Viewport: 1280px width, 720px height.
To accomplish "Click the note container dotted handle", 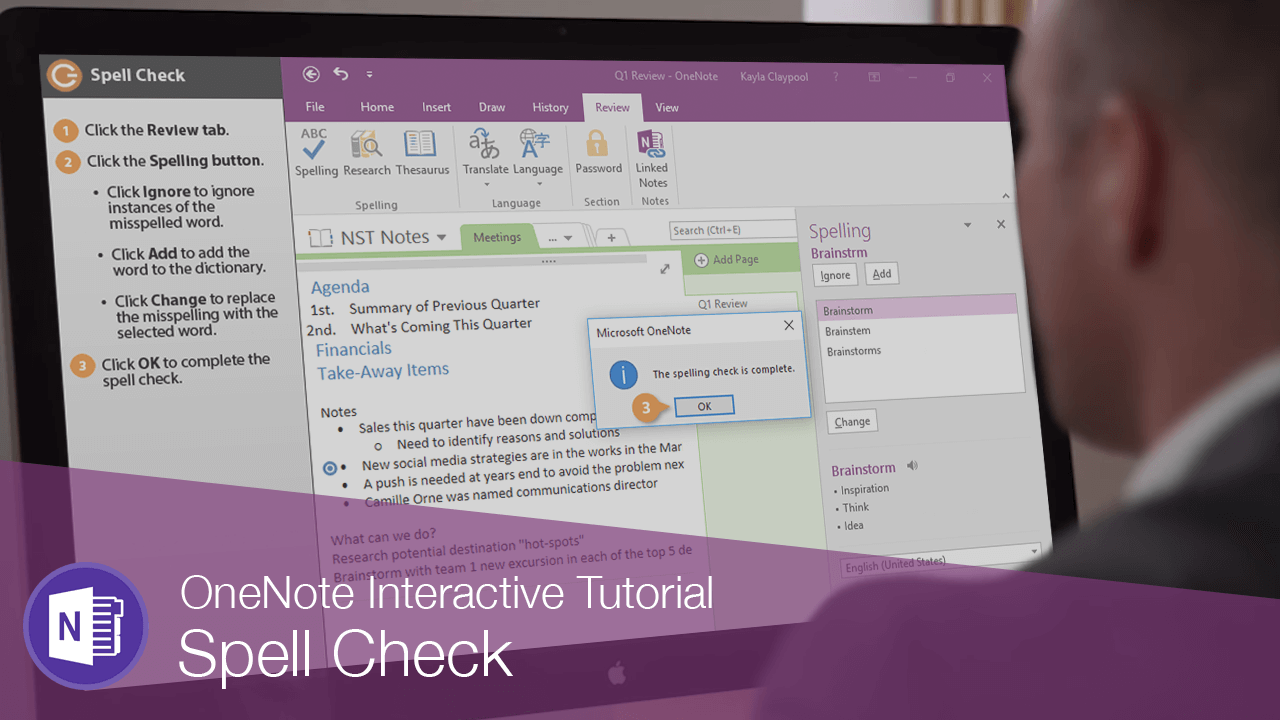I will (548, 261).
